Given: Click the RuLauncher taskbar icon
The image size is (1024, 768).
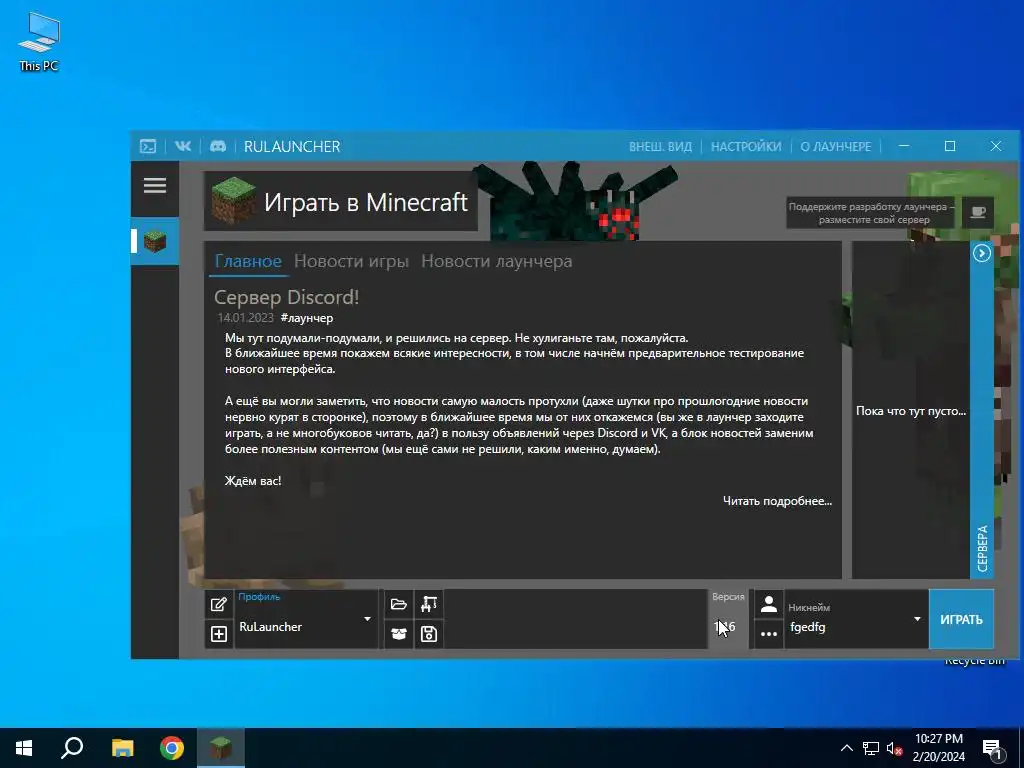Looking at the screenshot, I should [221, 748].
